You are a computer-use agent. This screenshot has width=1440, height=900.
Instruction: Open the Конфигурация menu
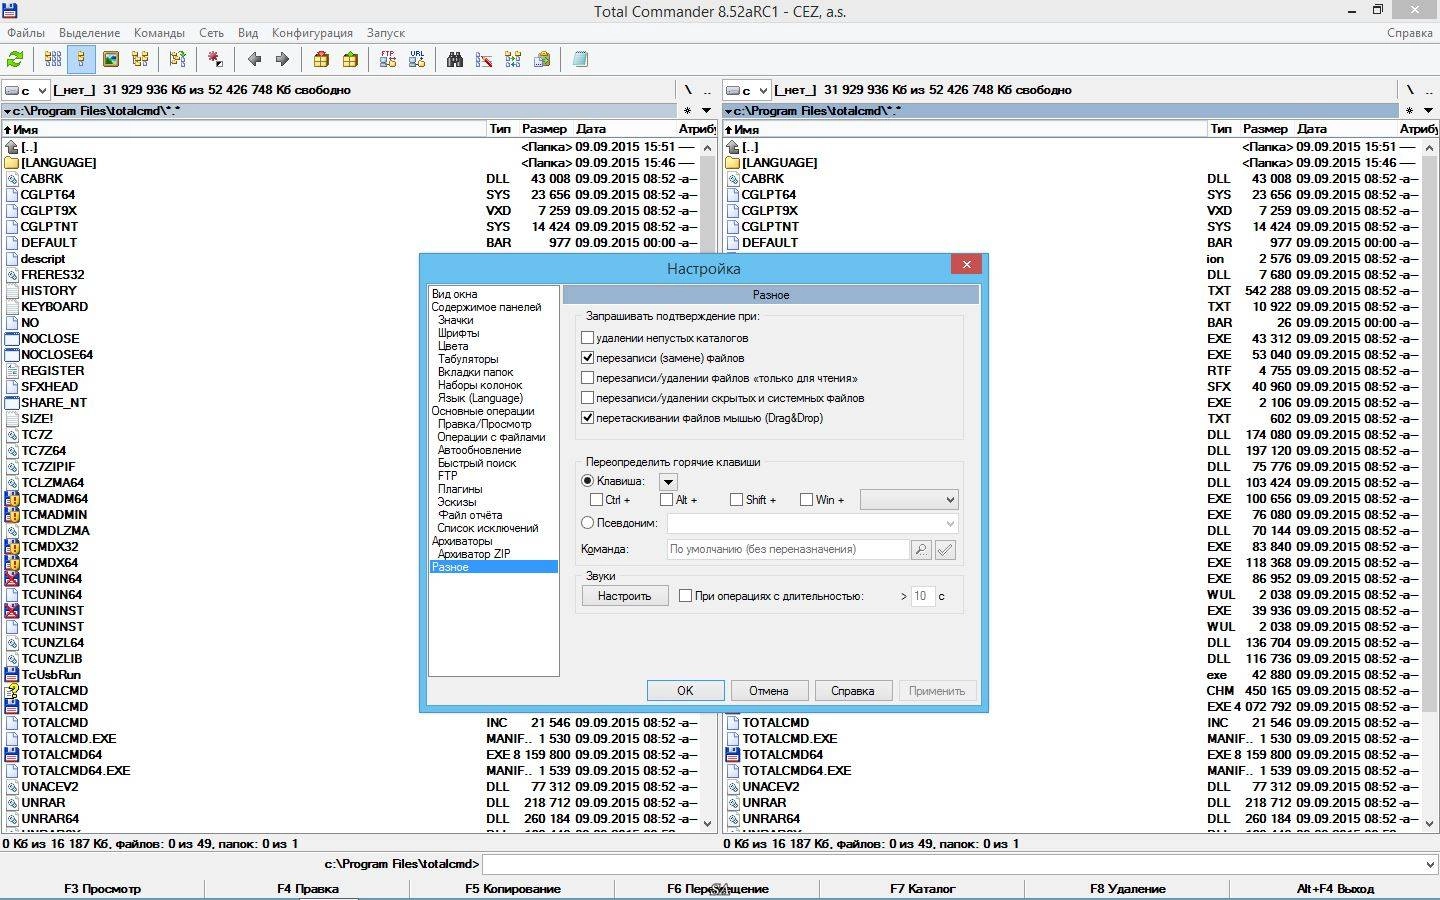[312, 33]
